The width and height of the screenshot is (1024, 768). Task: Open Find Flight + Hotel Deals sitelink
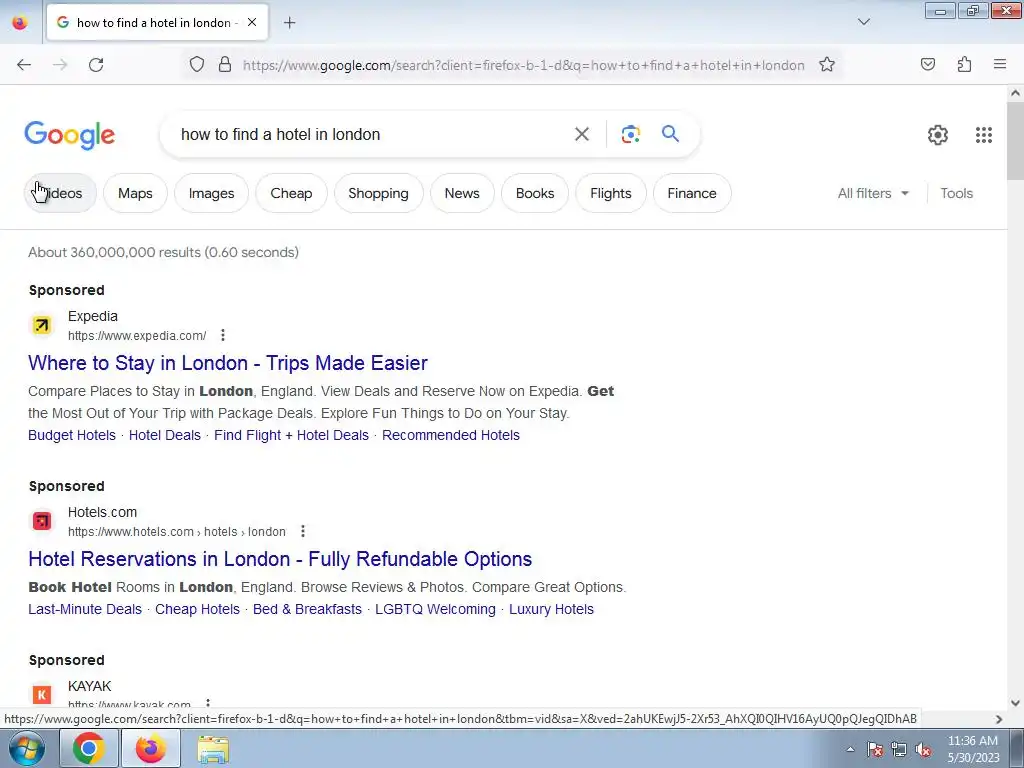[x=291, y=435]
